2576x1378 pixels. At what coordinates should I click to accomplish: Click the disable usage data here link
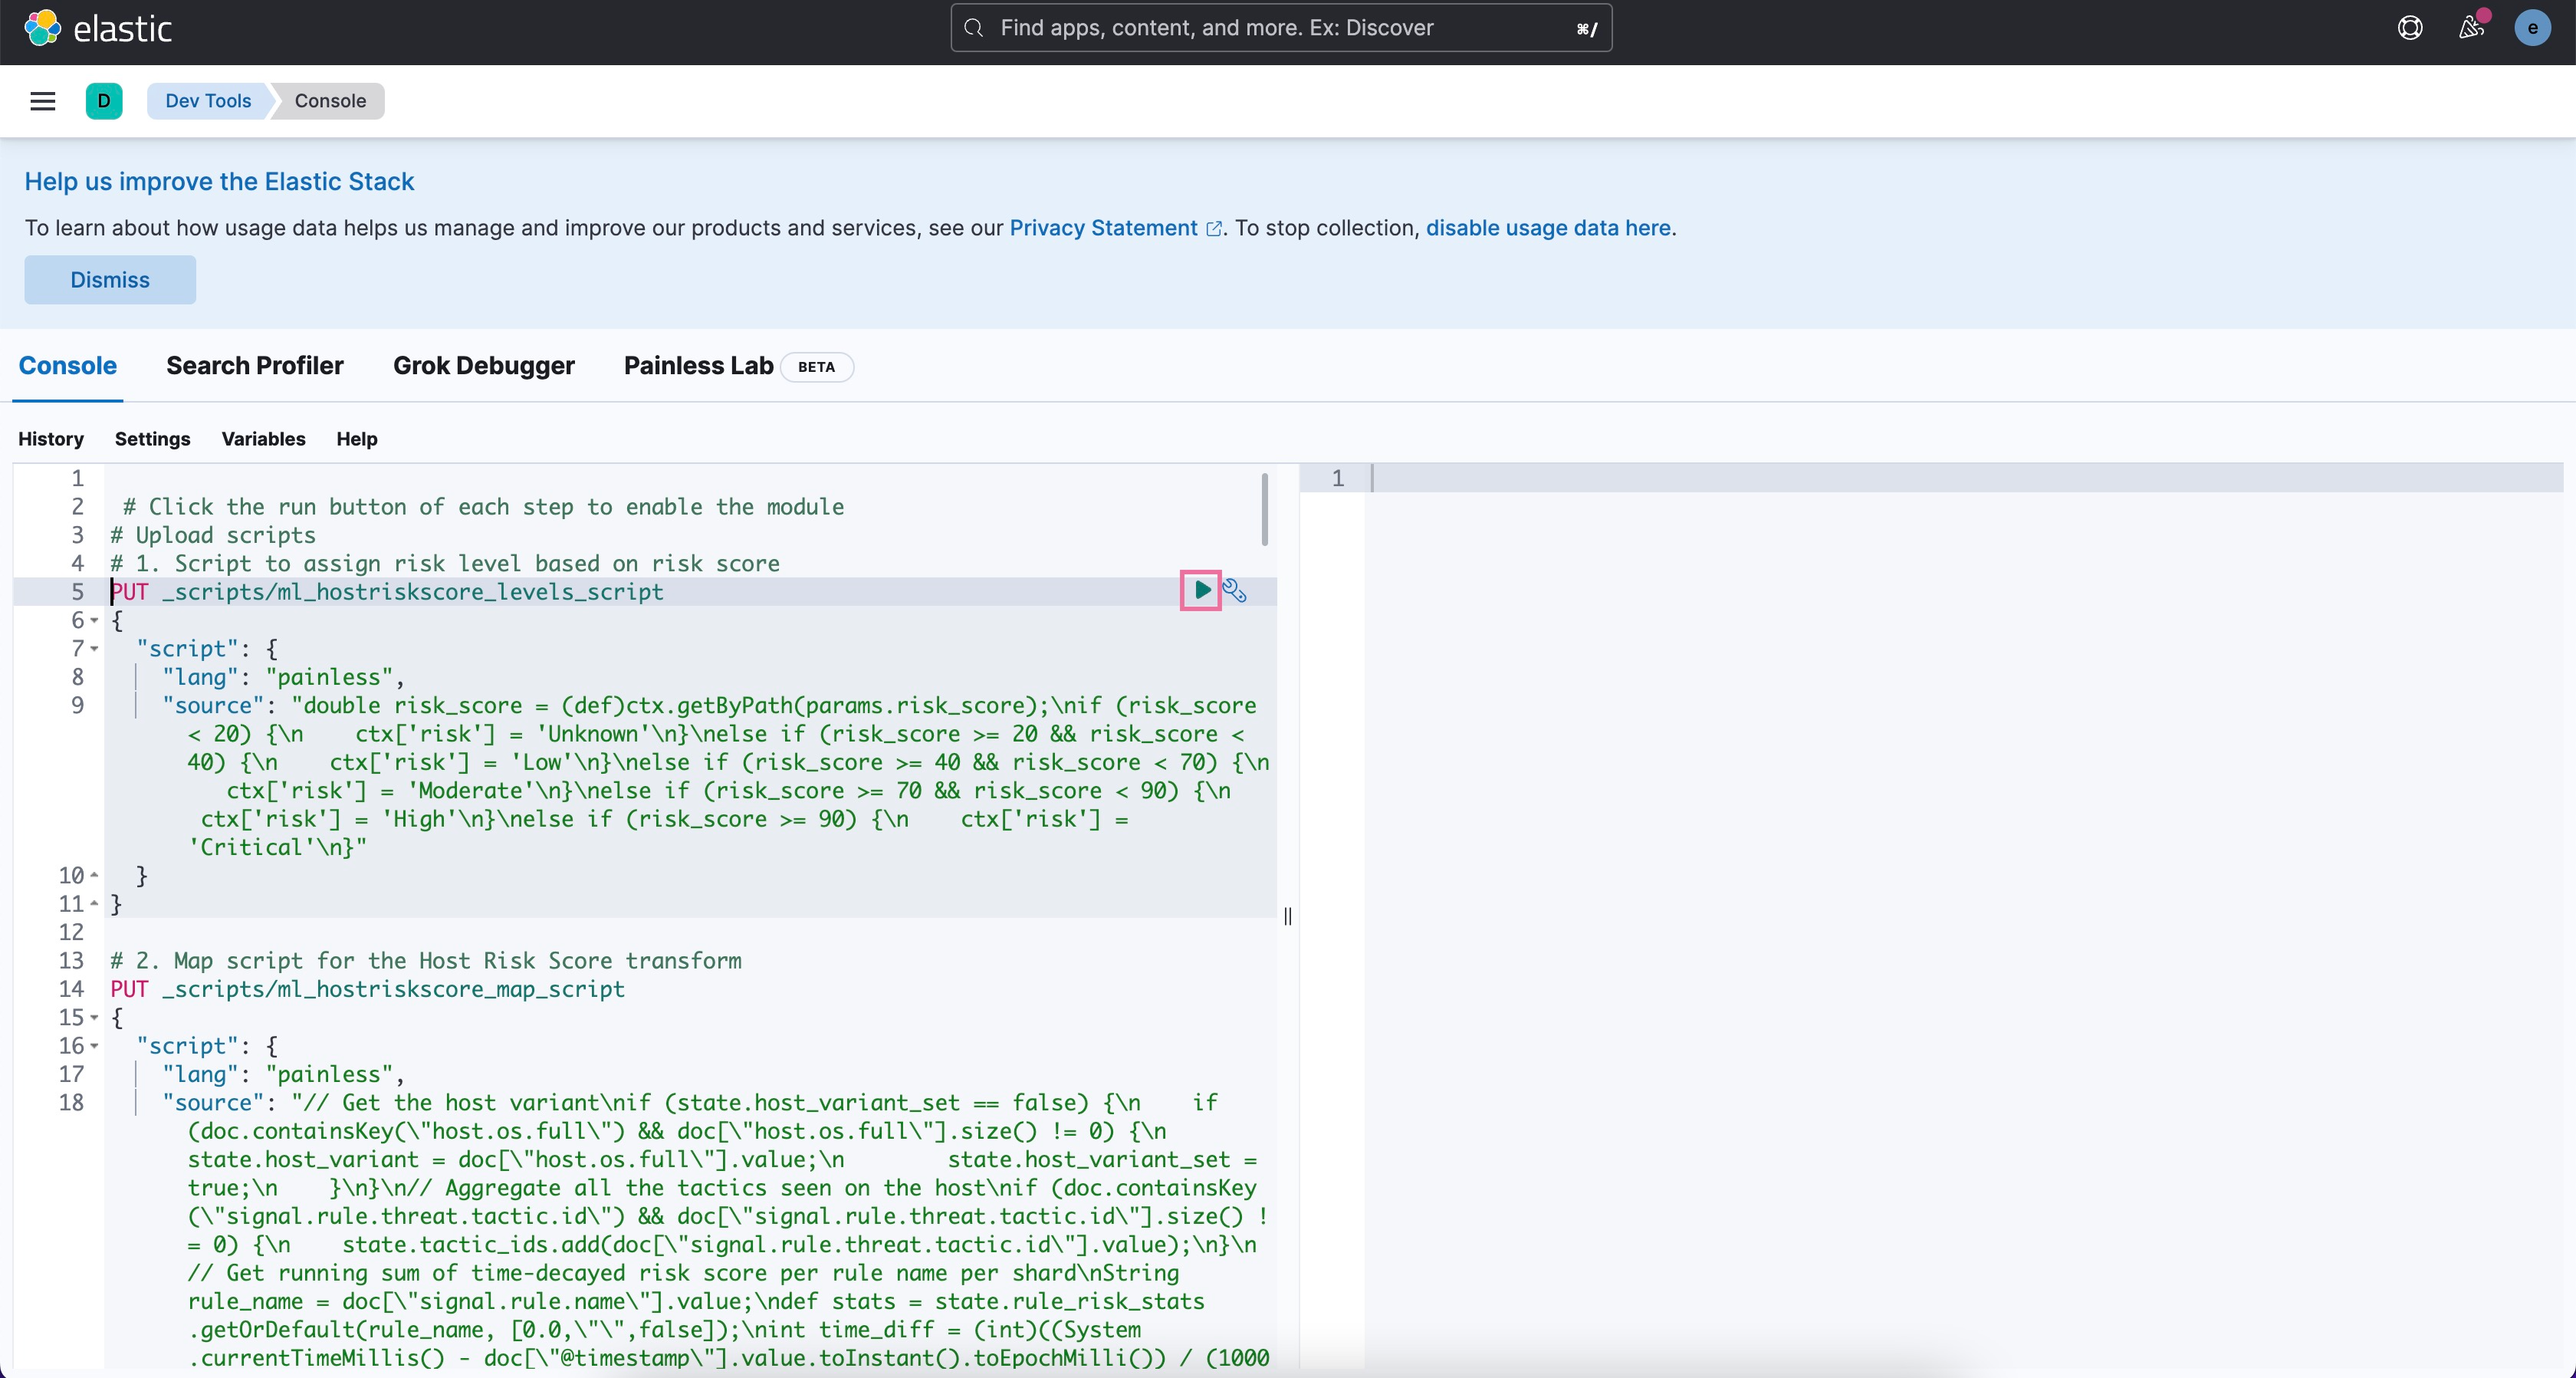(x=1547, y=228)
